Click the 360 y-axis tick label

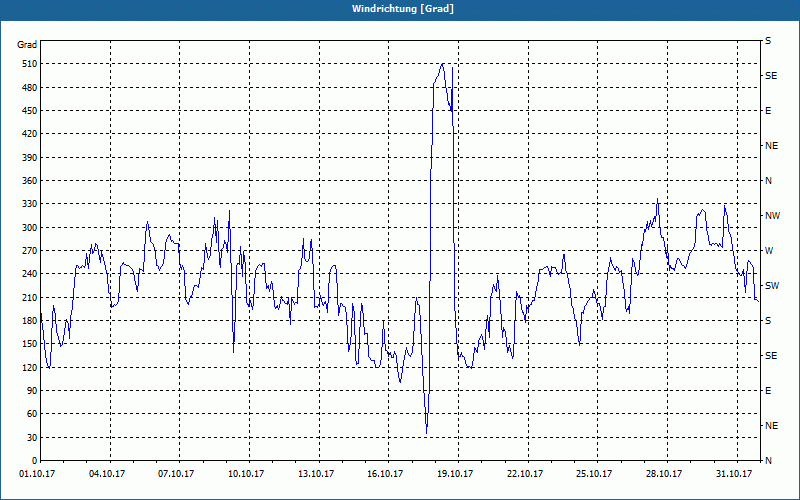pyautogui.click(x=30, y=181)
